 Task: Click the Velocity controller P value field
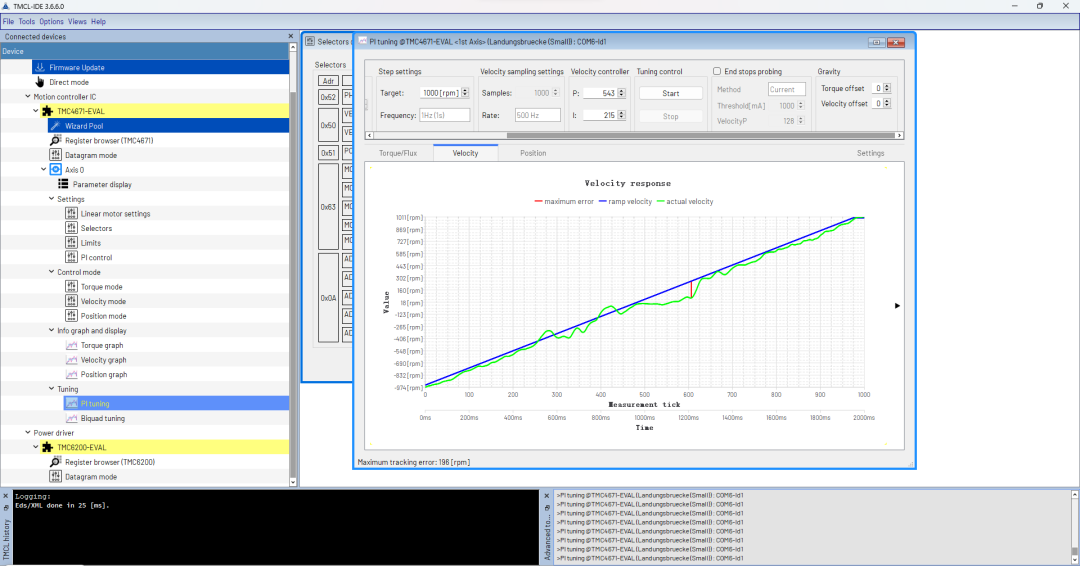pos(601,93)
